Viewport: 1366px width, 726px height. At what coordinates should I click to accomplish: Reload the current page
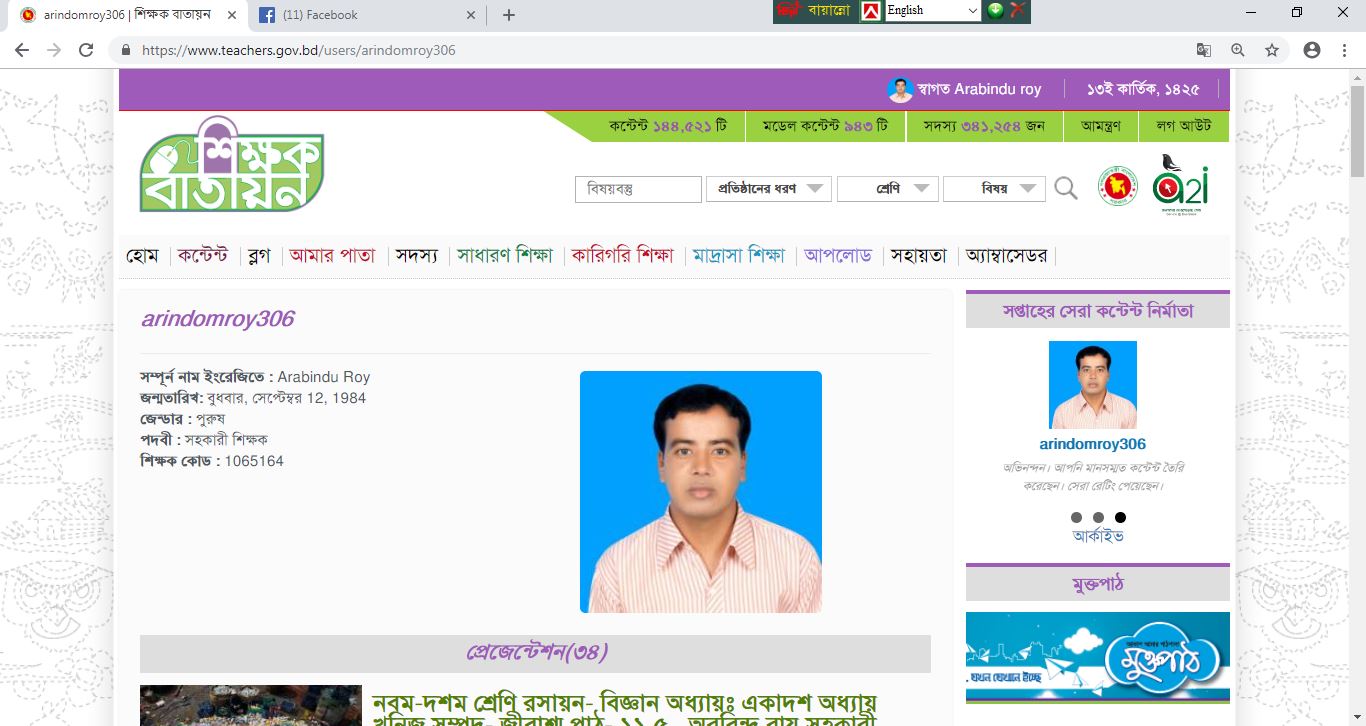[86, 50]
